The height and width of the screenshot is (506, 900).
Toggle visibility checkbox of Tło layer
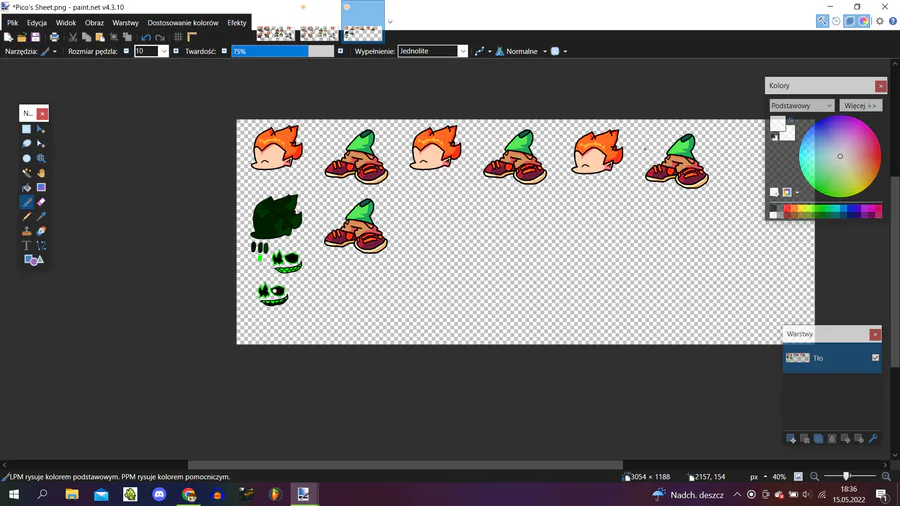click(875, 357)
